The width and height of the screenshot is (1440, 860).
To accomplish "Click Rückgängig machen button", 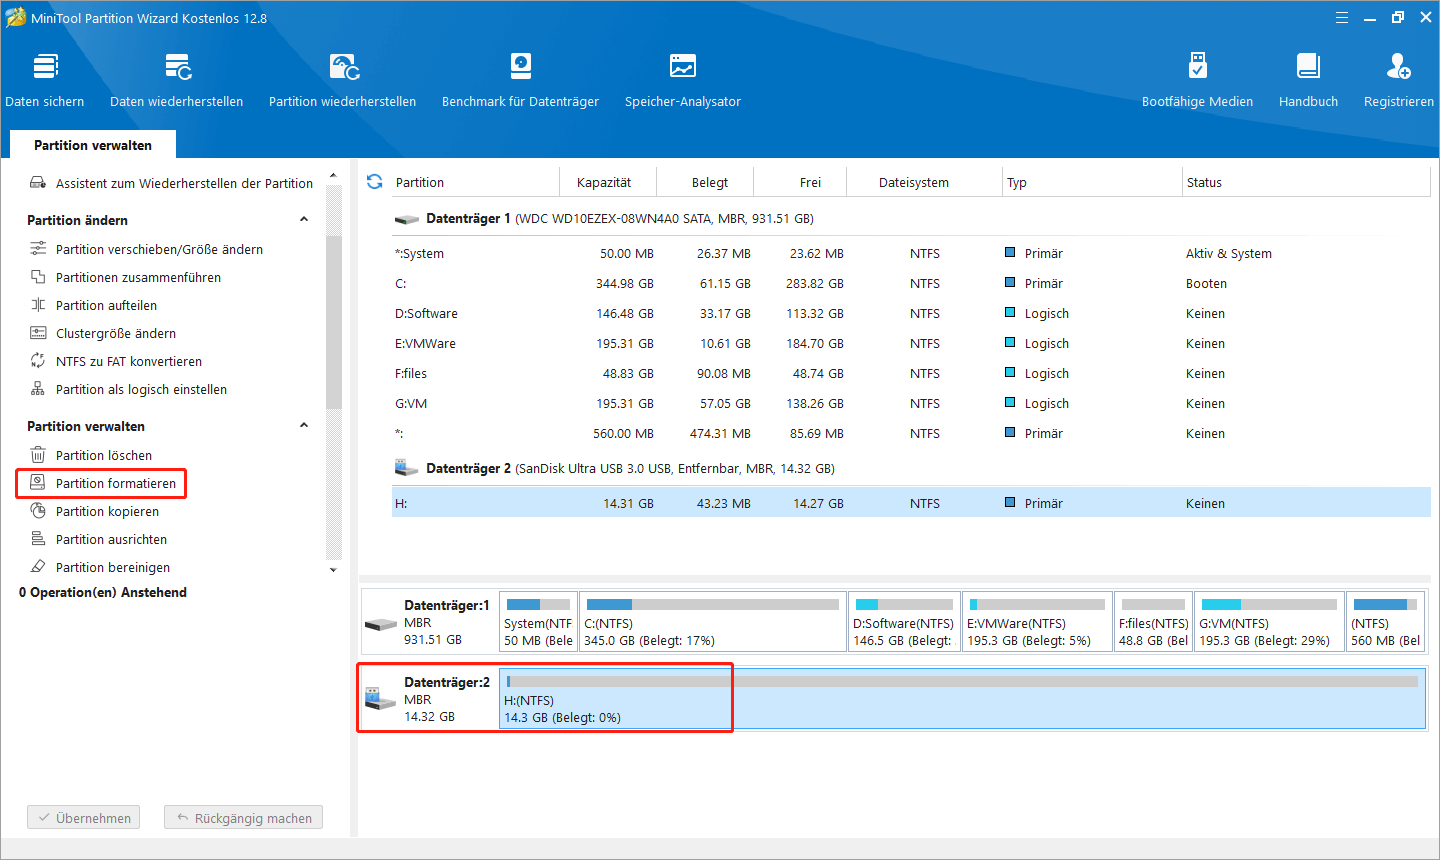I will [243, 818].
